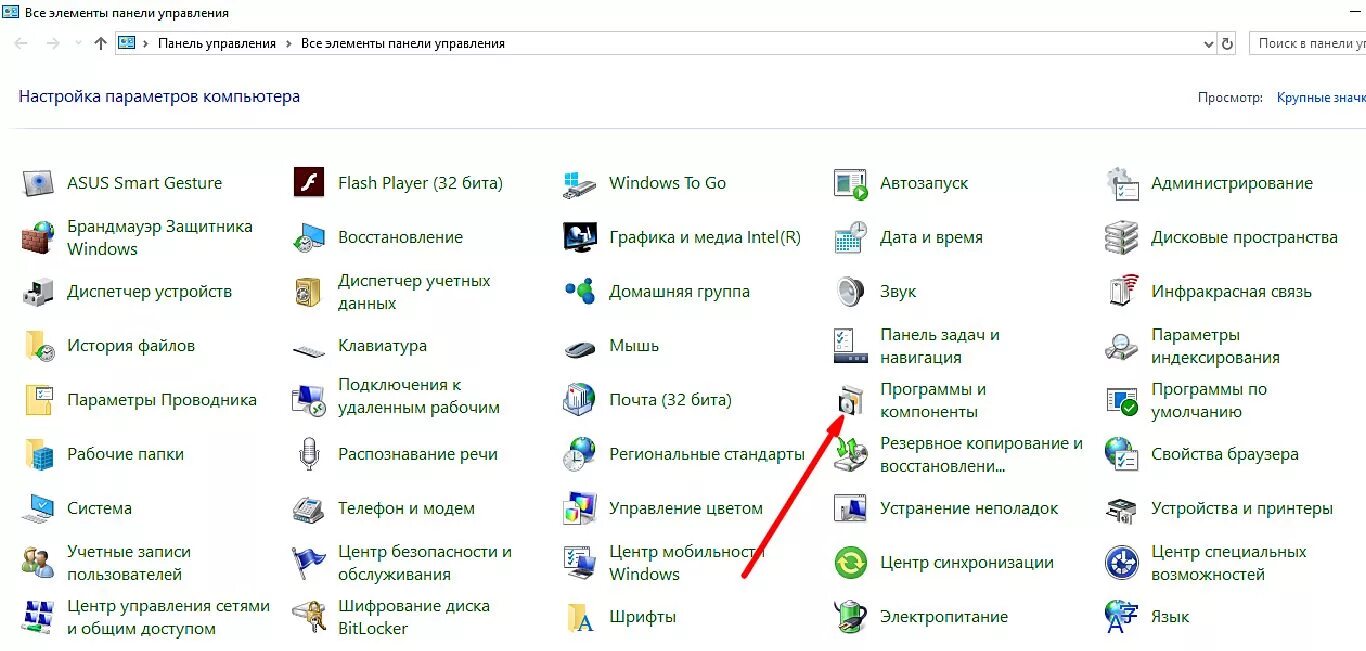The height and width of the screenshot is (651, 1366).
Task: Open the Звук speaker icon
Action: [x=851, y=291]
